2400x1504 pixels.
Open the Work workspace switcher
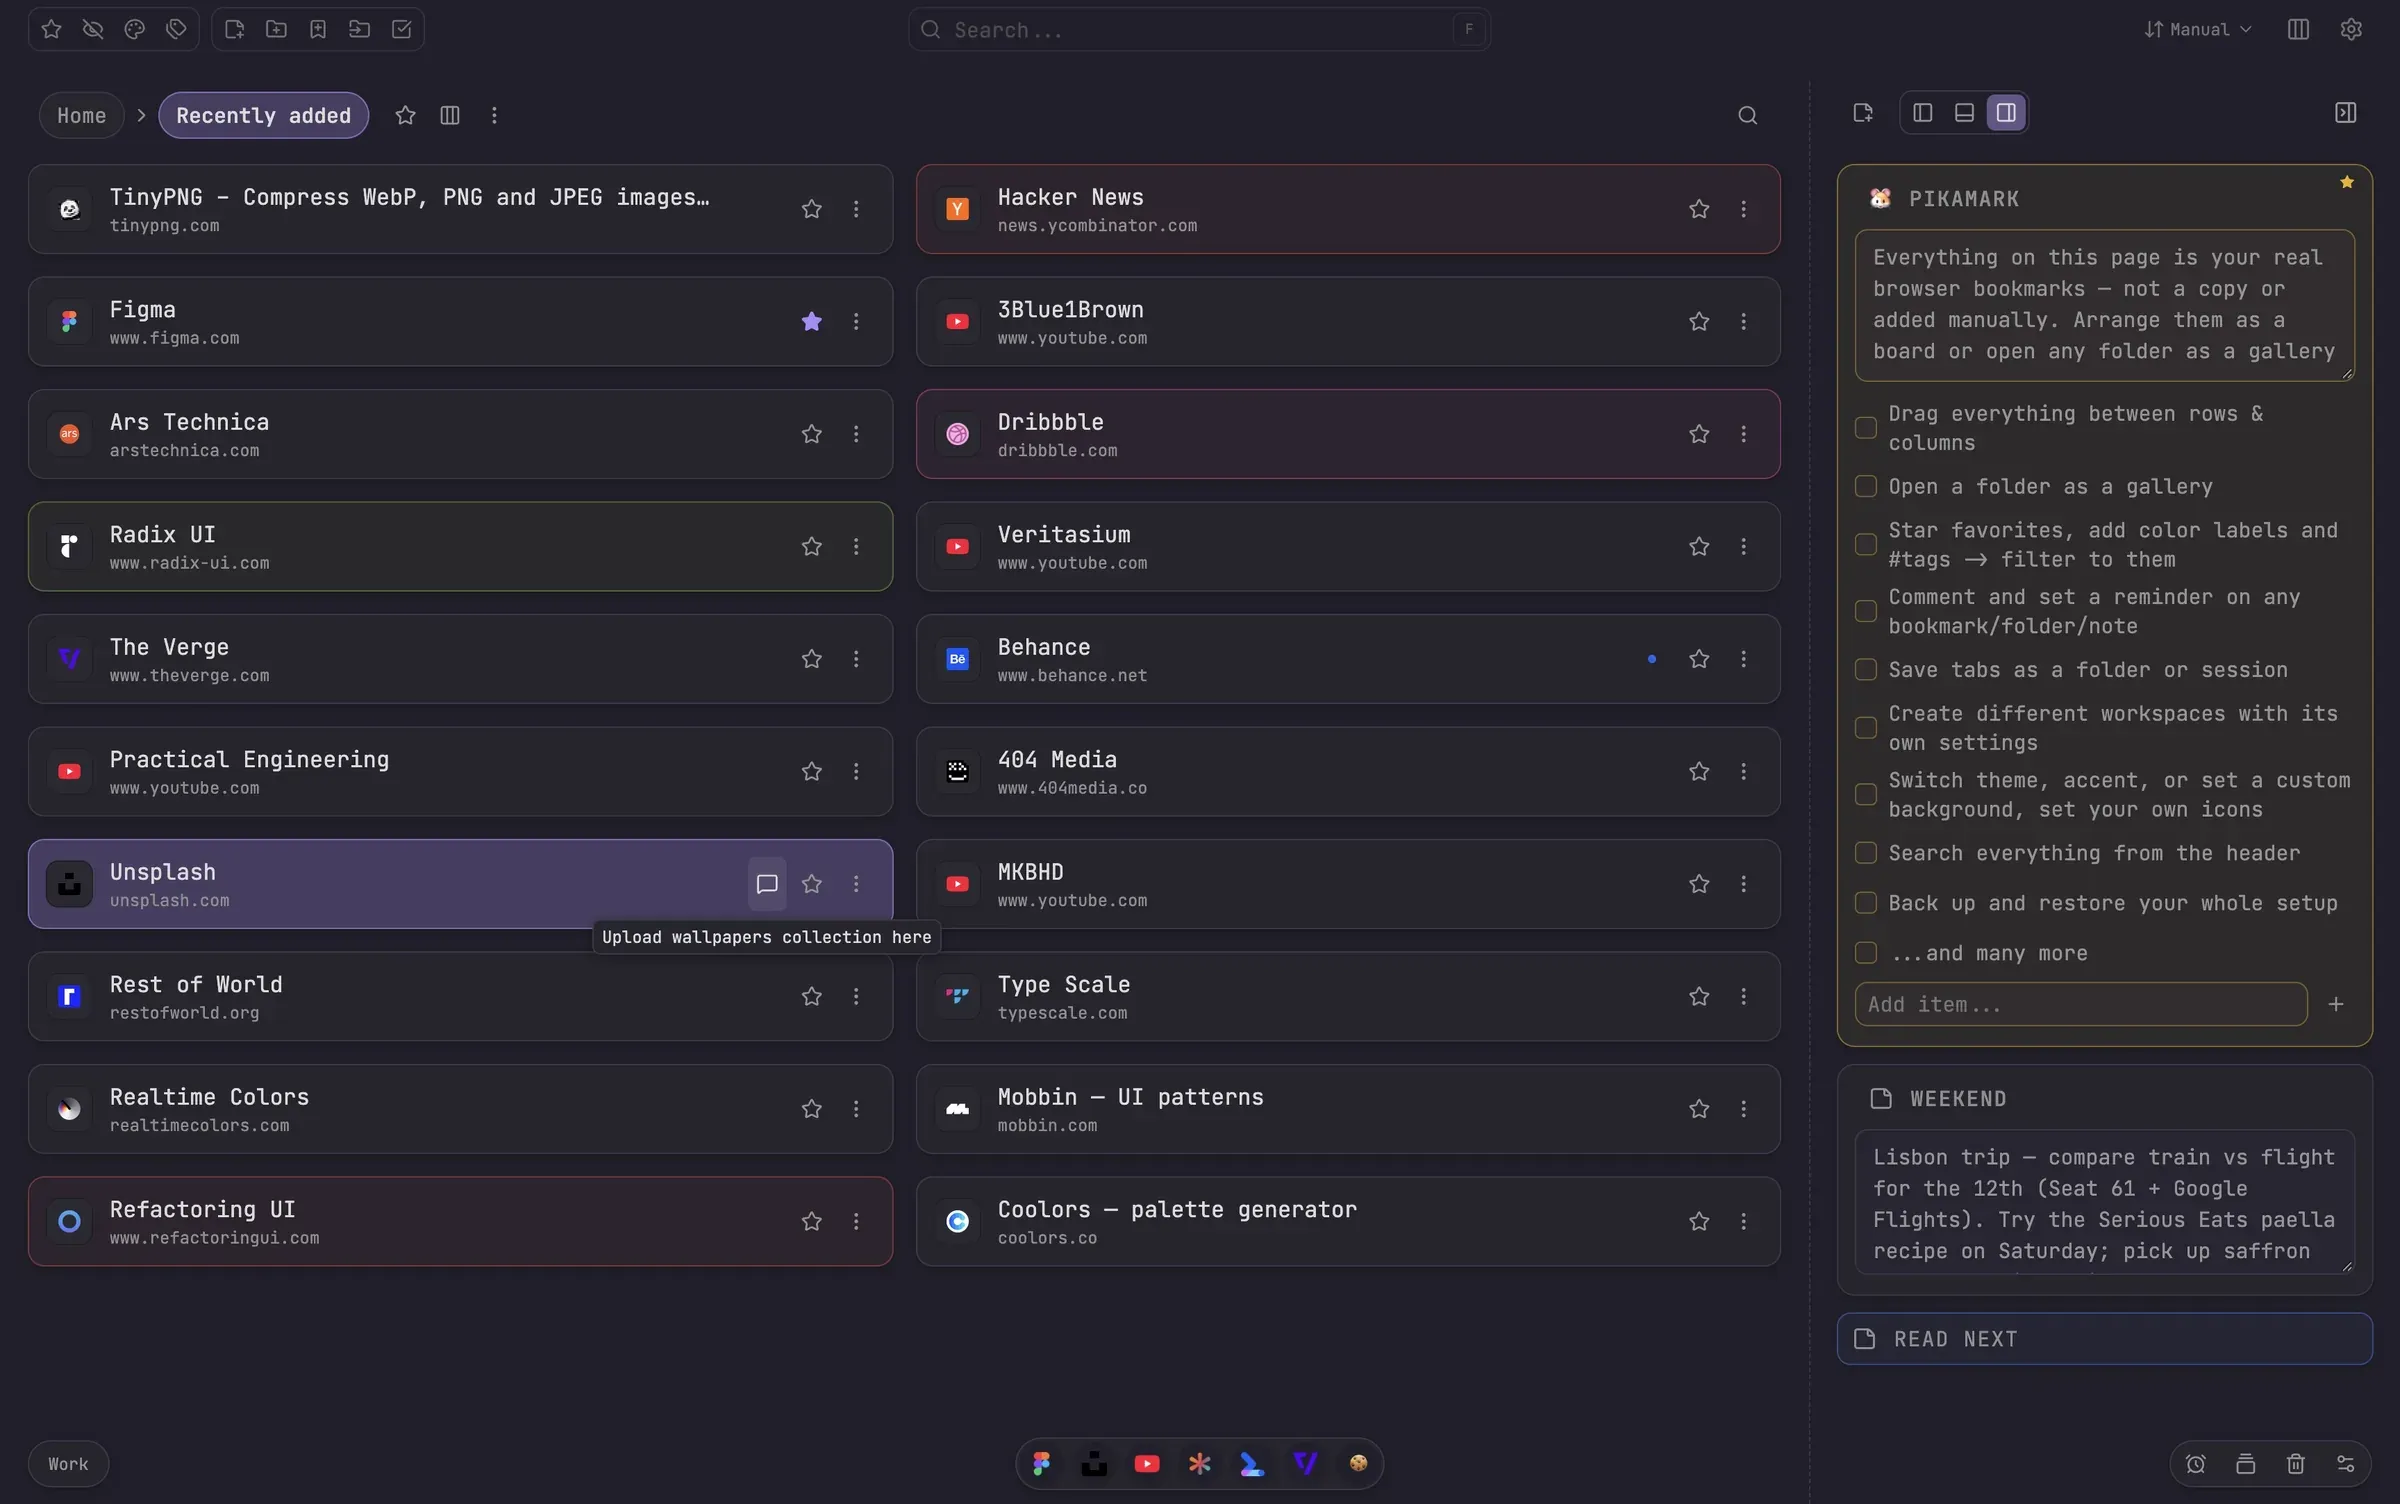(x=68, y=1464)
